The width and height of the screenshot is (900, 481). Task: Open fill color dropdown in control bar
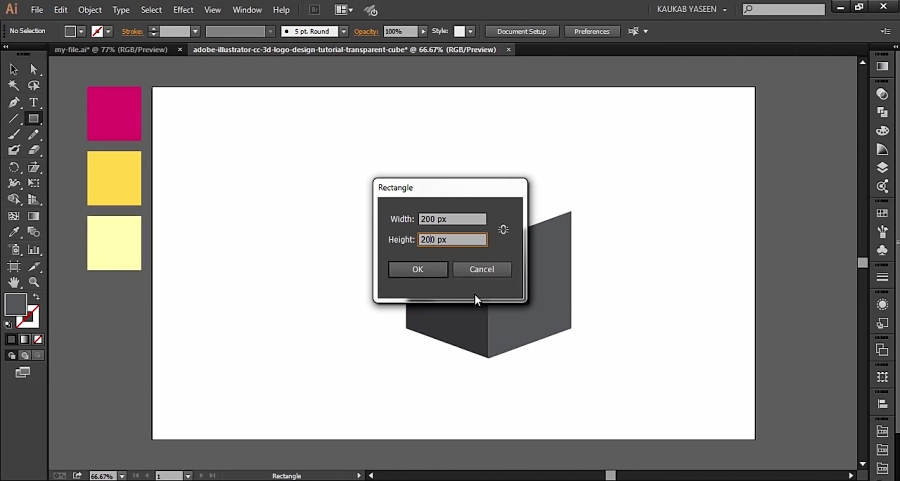[81, 32]
